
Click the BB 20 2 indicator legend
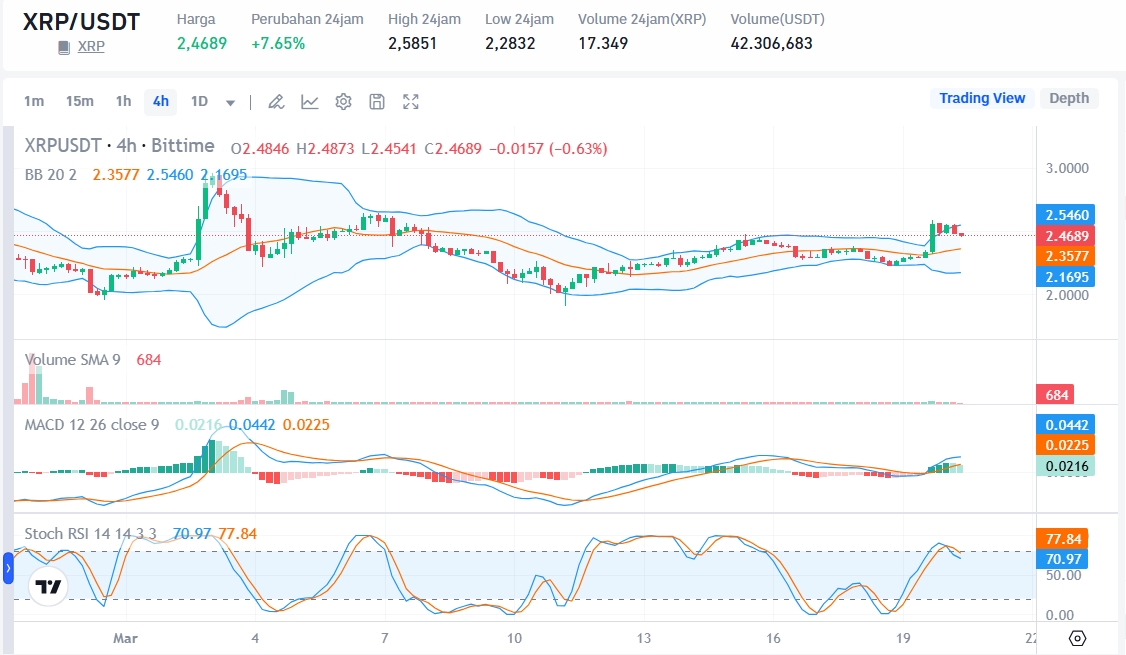[50, 175]
